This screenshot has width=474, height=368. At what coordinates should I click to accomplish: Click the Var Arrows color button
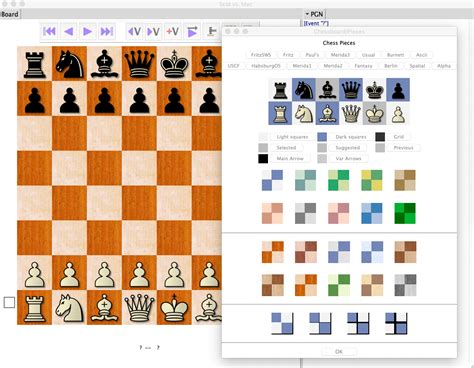[x=348, y=158]
